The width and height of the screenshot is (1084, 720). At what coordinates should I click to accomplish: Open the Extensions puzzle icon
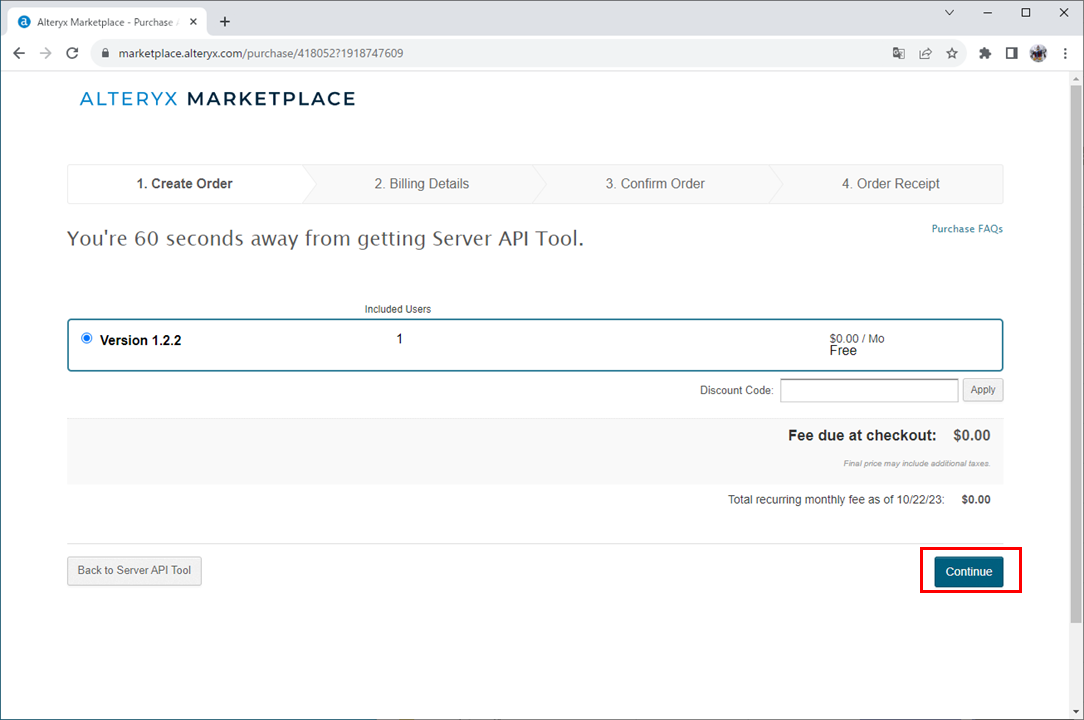pyautogui.click(x=985, y=53)
